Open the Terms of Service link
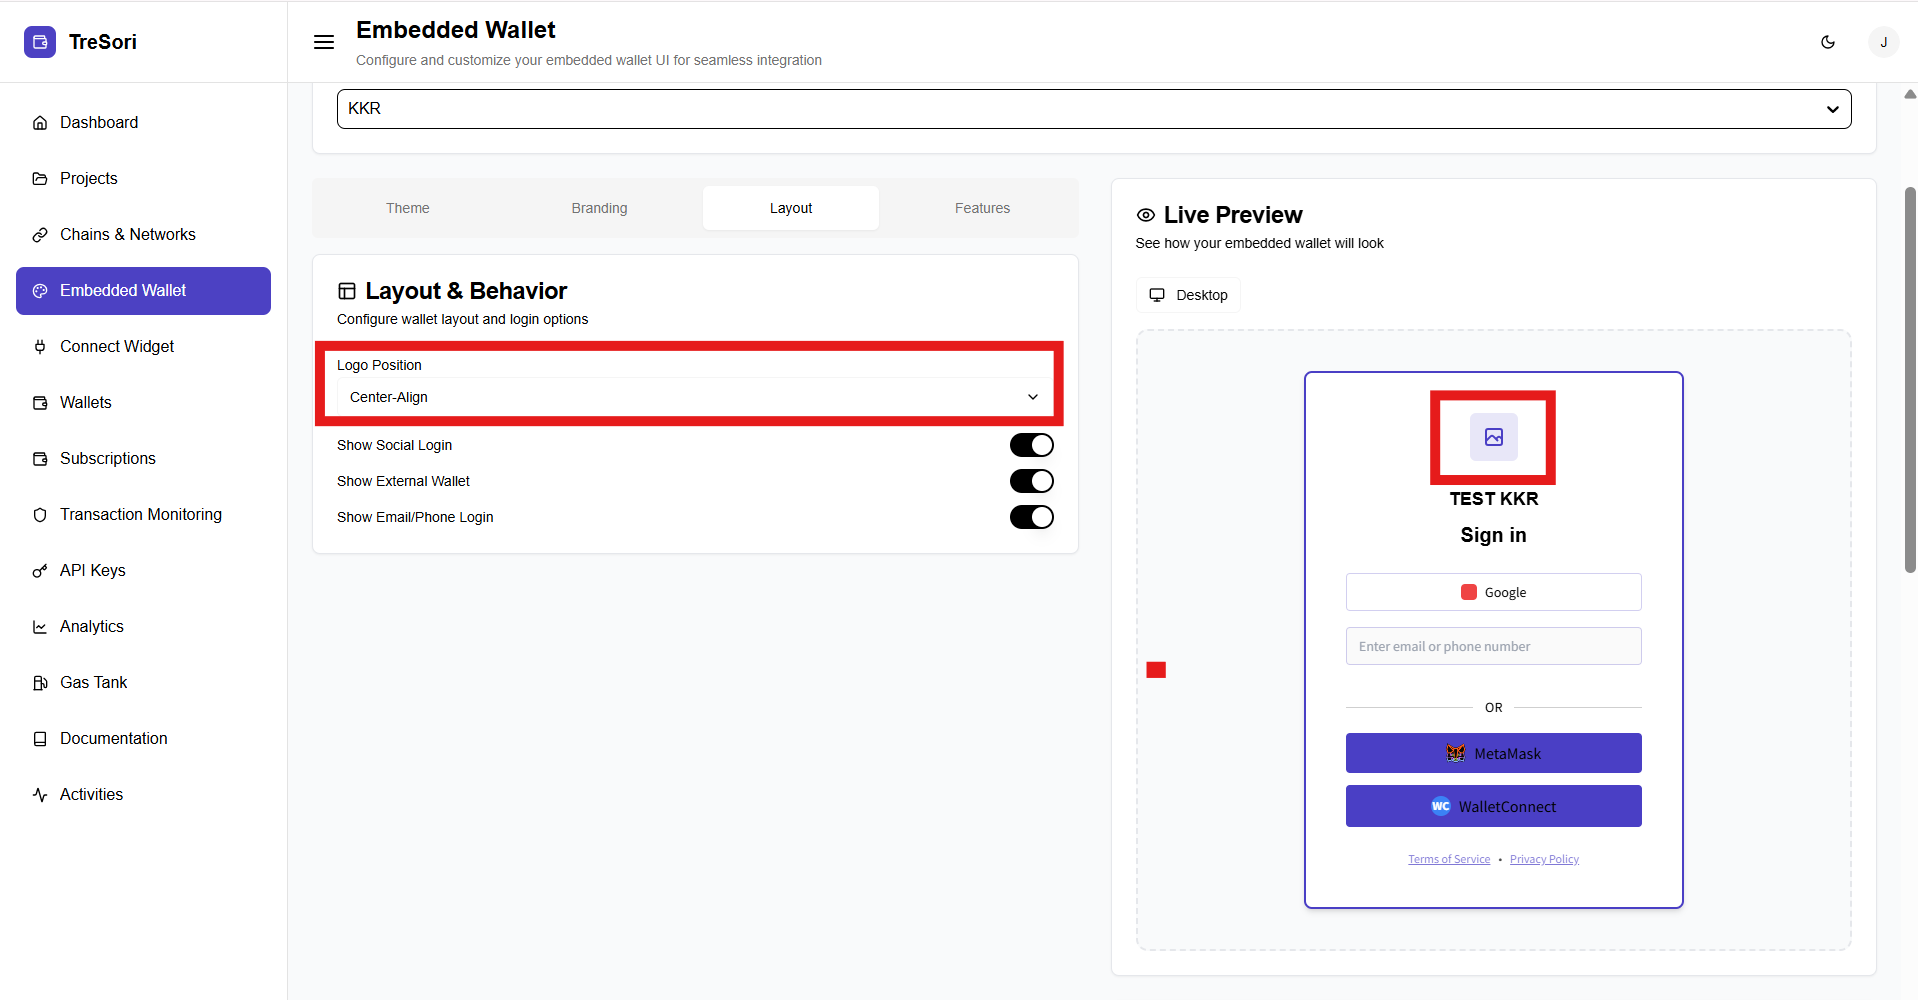The image size is (1918, 1000). [1448, 859]
